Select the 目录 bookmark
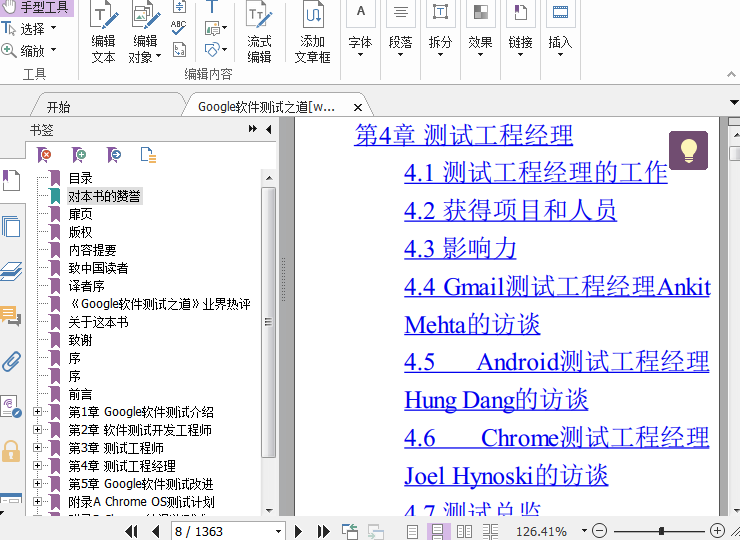The width and height of the screenshot is (740, 540). [80, 178]
